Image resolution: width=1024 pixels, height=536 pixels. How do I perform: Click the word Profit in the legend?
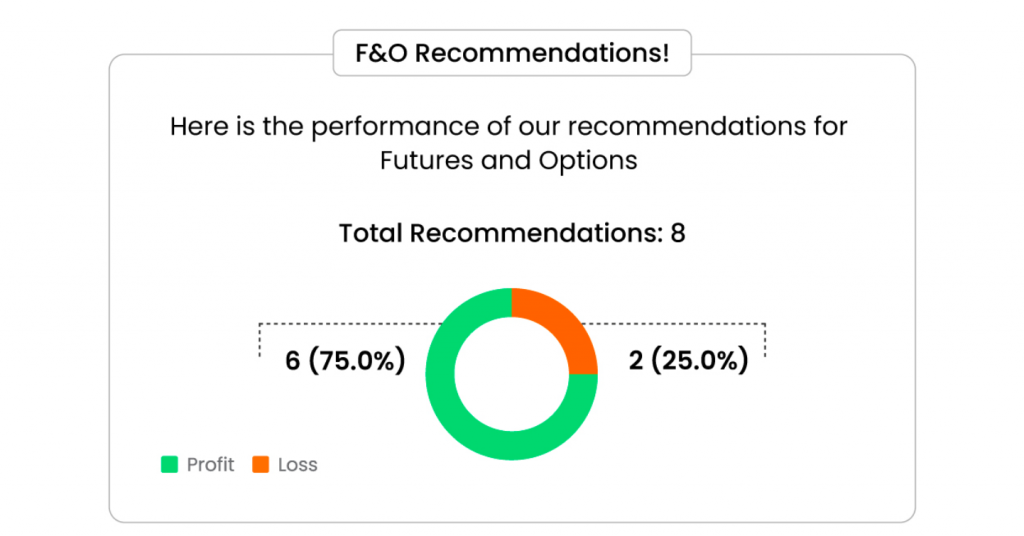tap(210, 464)
